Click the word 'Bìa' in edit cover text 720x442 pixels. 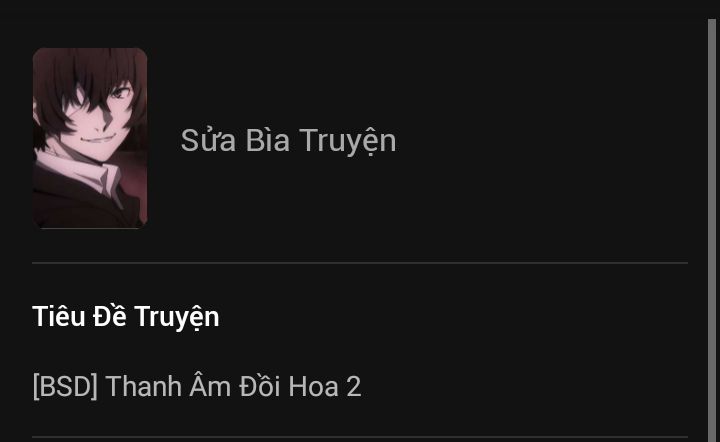click(267, 140)
